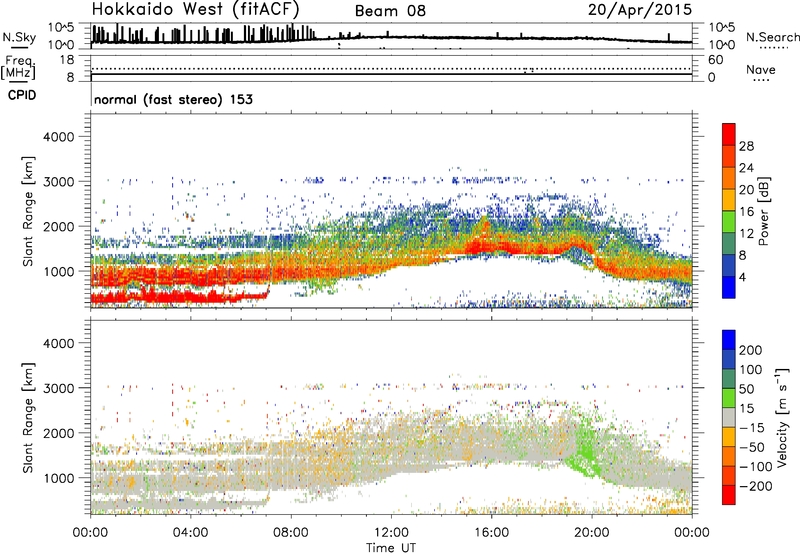800x554 pixels.
Task: Pick the gray -15 to 15 velocity segment
Action: [729, 417]
